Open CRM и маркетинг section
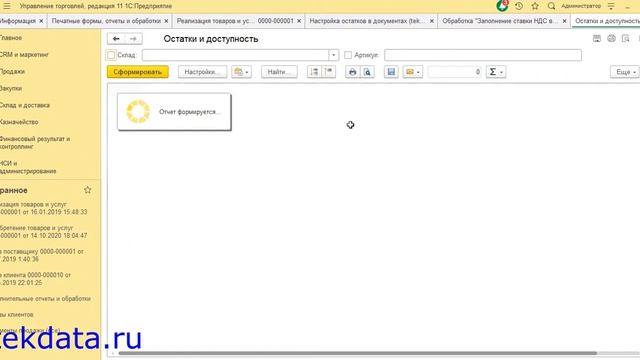Screen dimensions: 640x360 [24, 54]
